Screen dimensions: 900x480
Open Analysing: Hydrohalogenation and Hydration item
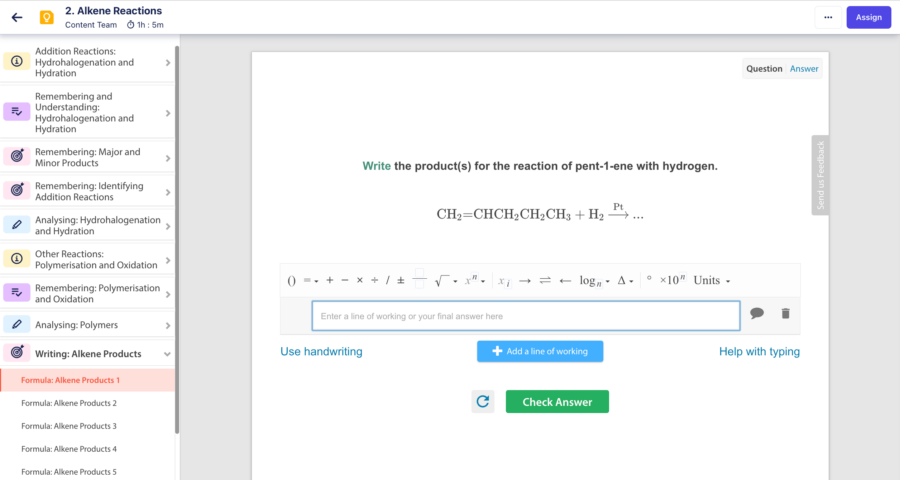(x=87, y=225)
